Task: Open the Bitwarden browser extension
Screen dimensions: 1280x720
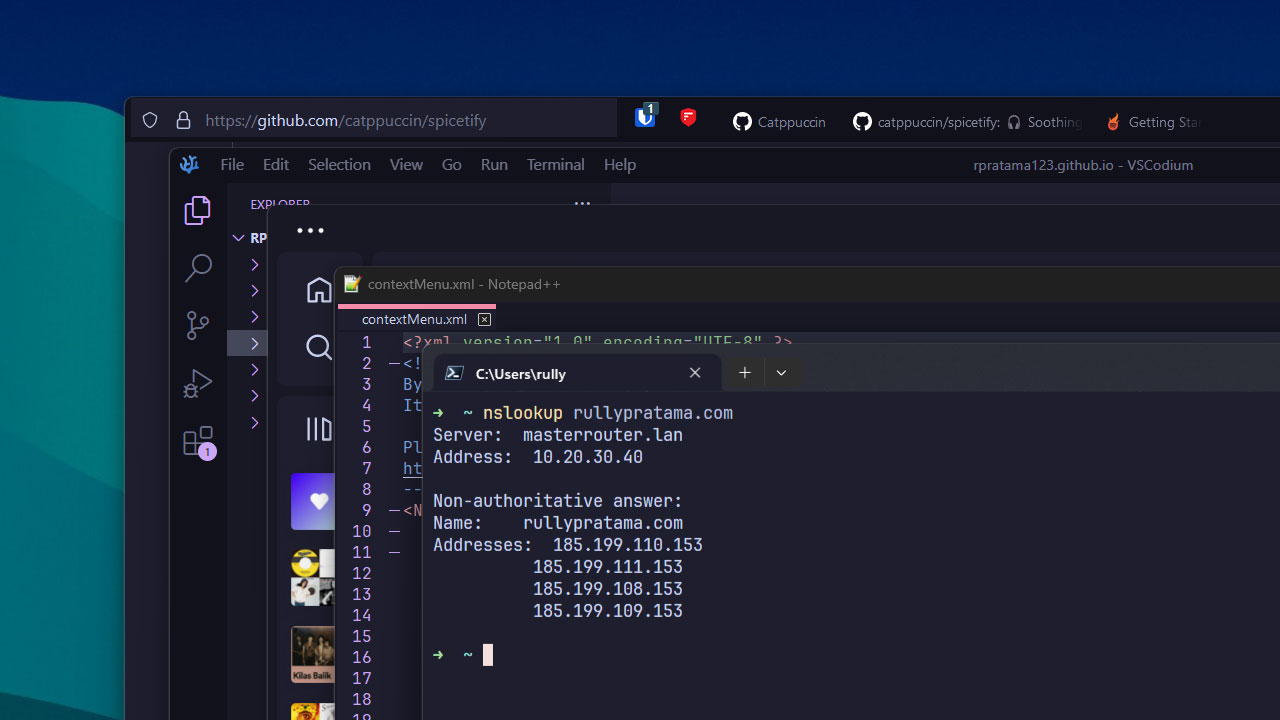Action: tap(645, 117)
